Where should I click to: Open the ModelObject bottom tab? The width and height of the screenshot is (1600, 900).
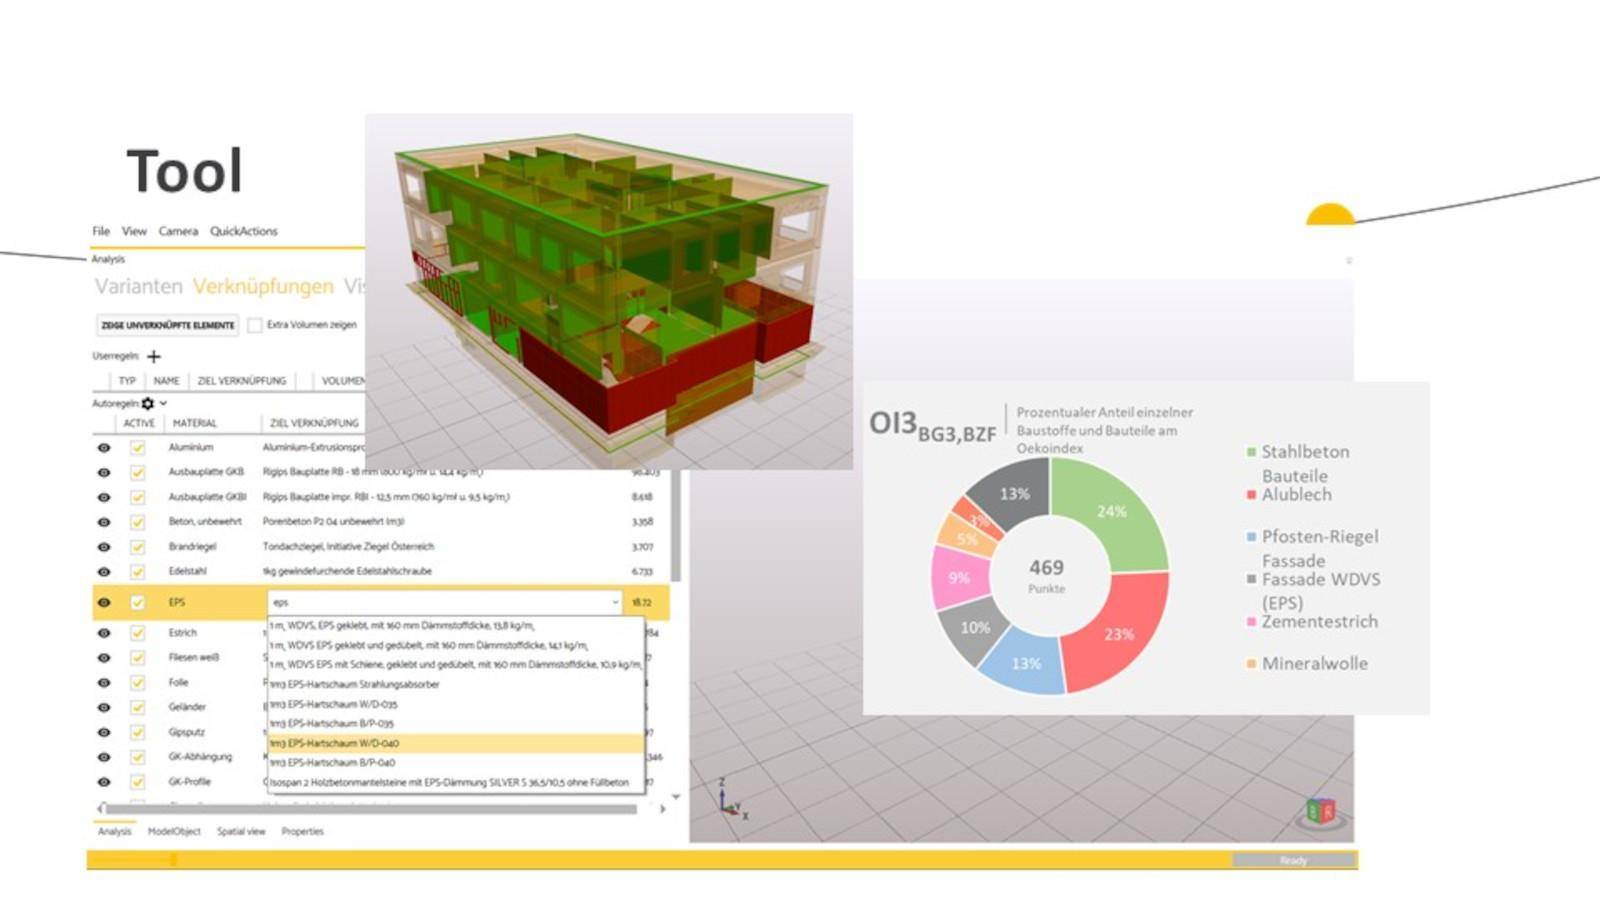(x=174, y=831)
